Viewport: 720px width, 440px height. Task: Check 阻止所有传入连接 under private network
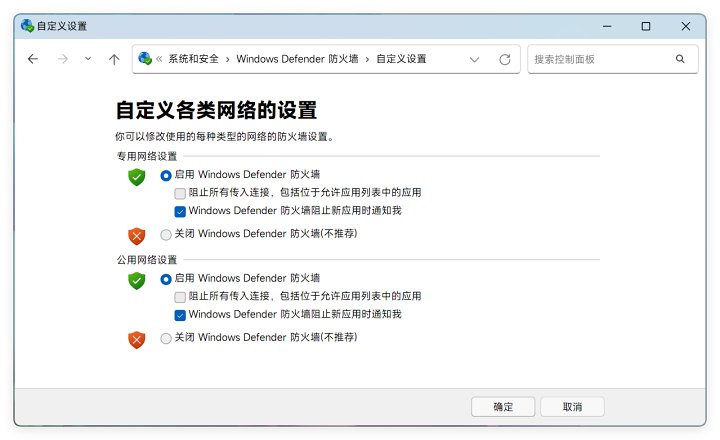click(180, 193)
